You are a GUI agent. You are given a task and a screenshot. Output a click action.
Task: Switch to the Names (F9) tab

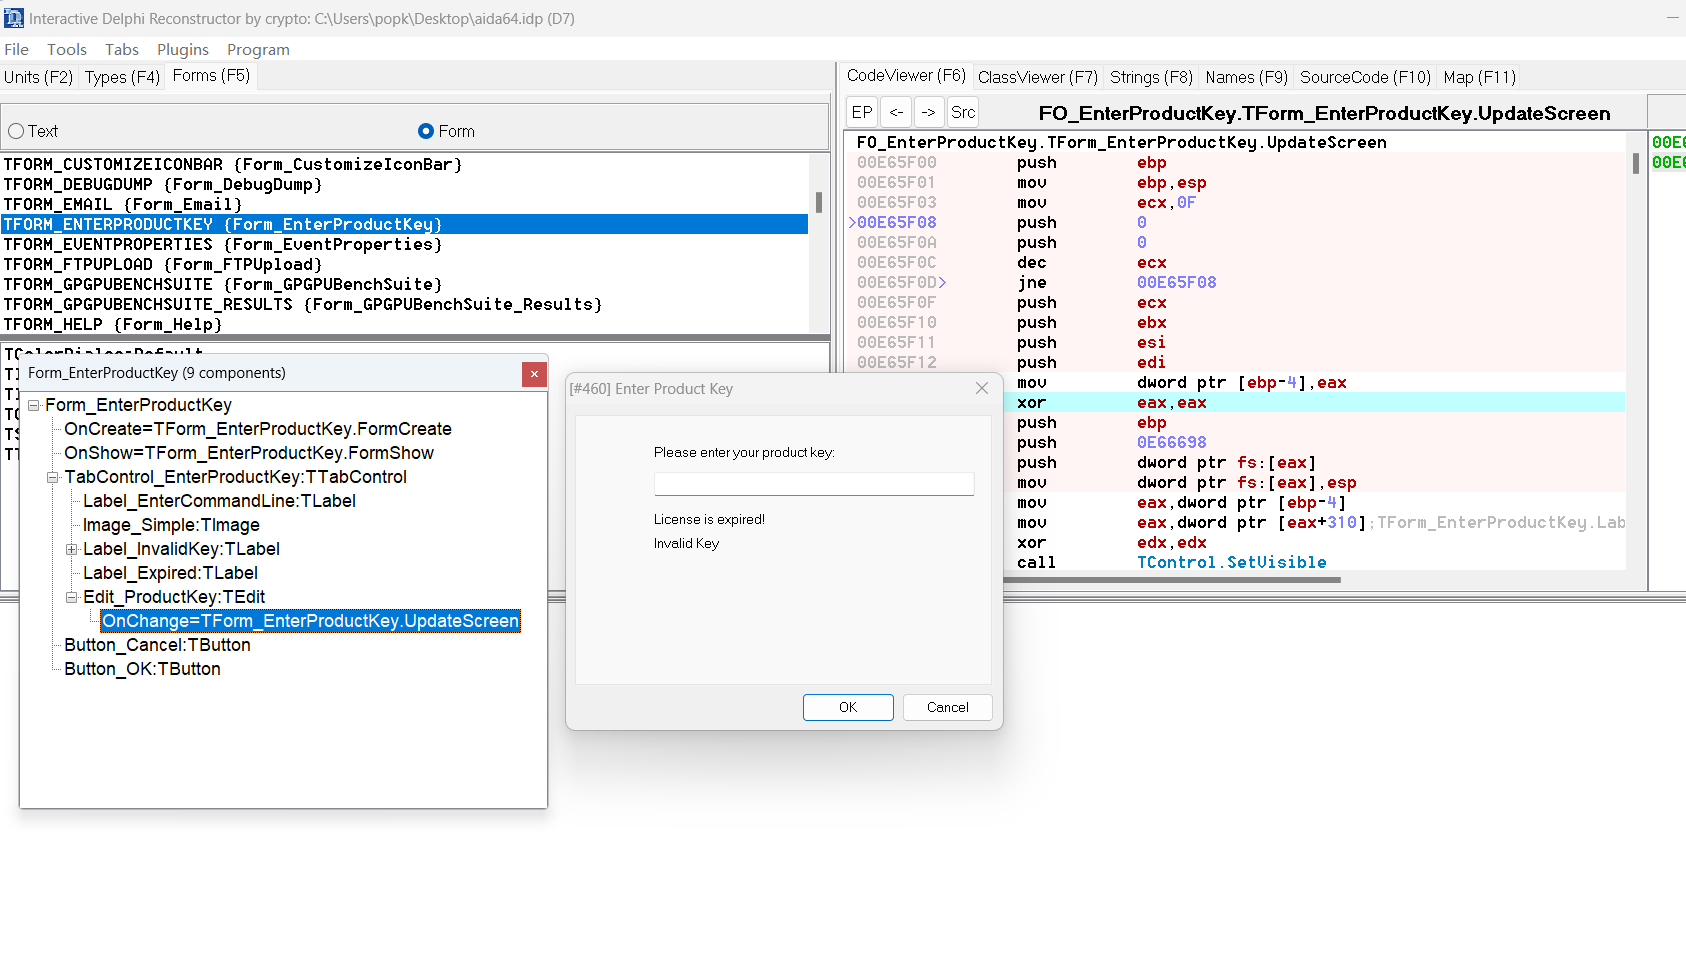tap(1246, 77)
